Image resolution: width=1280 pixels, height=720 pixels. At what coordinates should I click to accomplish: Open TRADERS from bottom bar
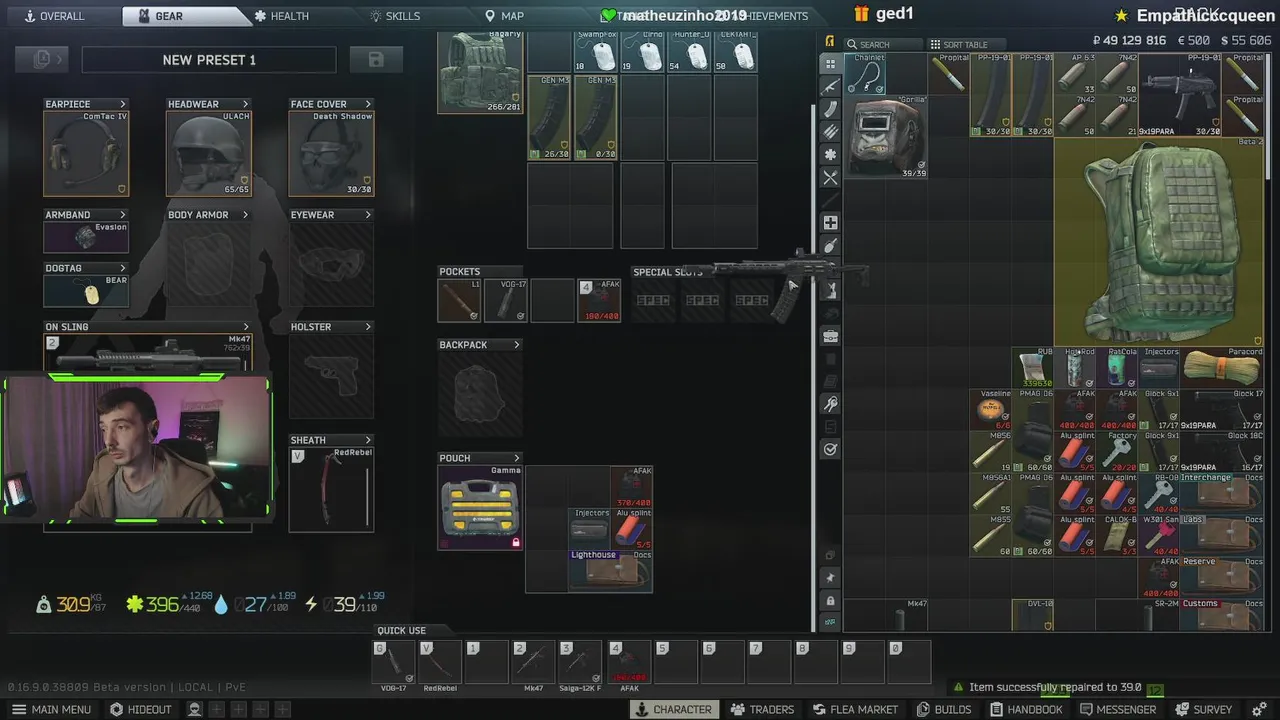coord(762,709)
